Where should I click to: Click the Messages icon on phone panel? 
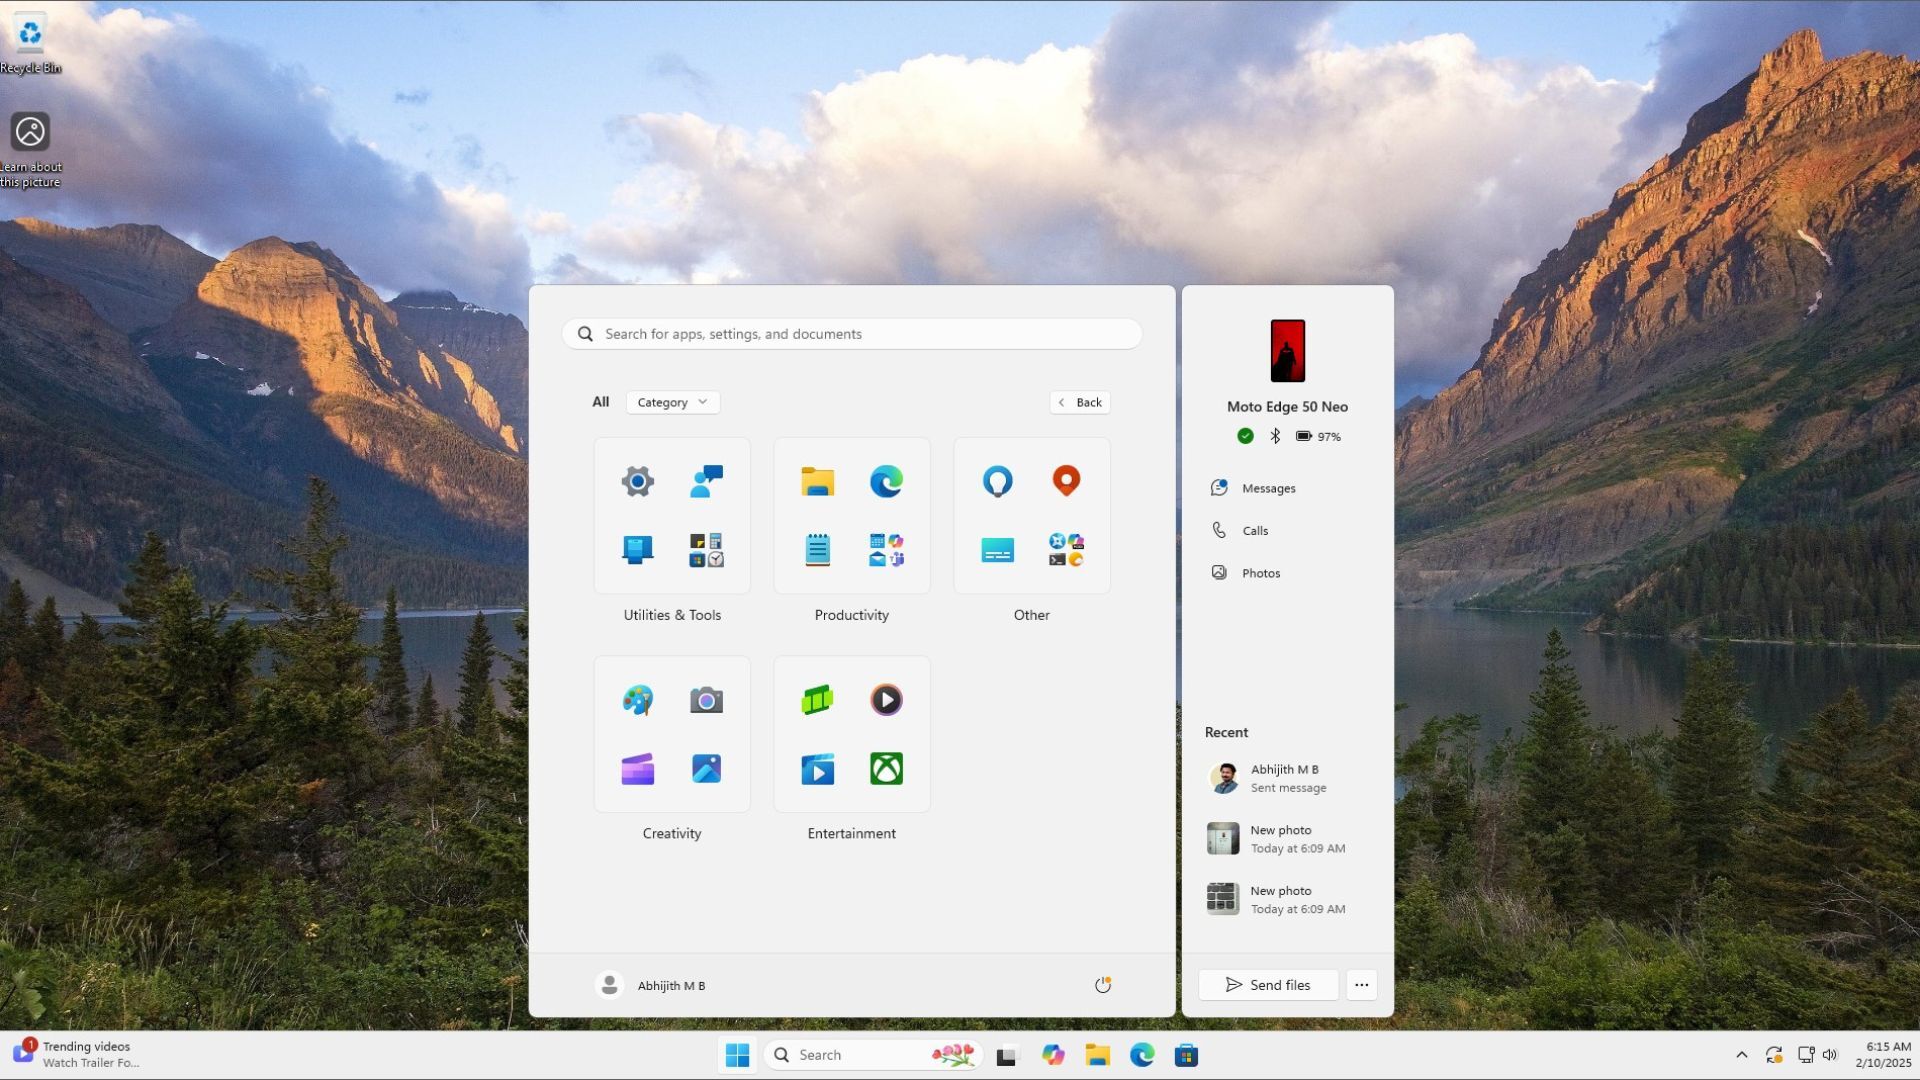(x=1216, y=487)
